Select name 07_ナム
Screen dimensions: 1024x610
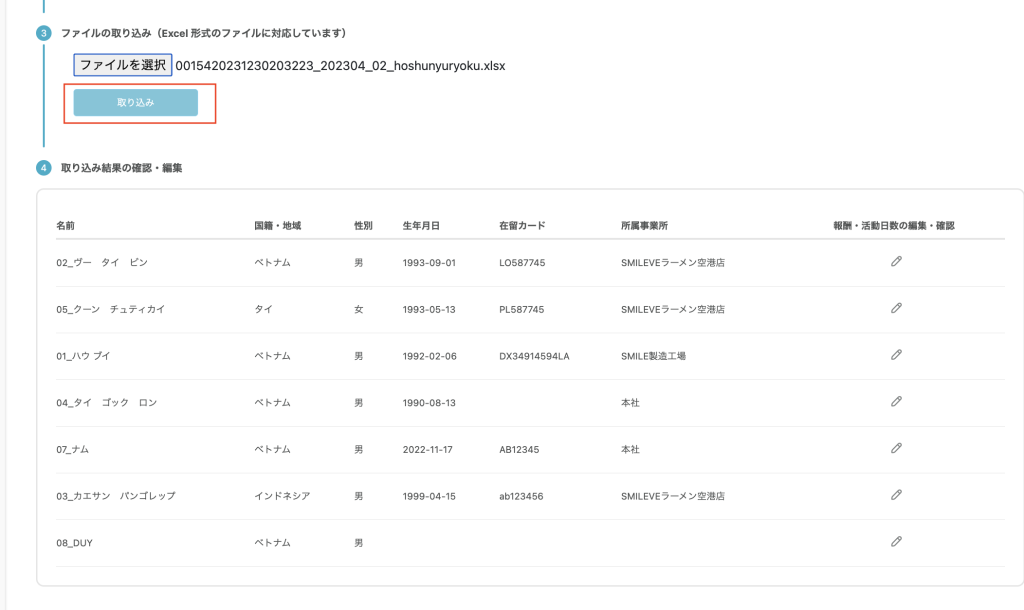[x=72, y=449]
